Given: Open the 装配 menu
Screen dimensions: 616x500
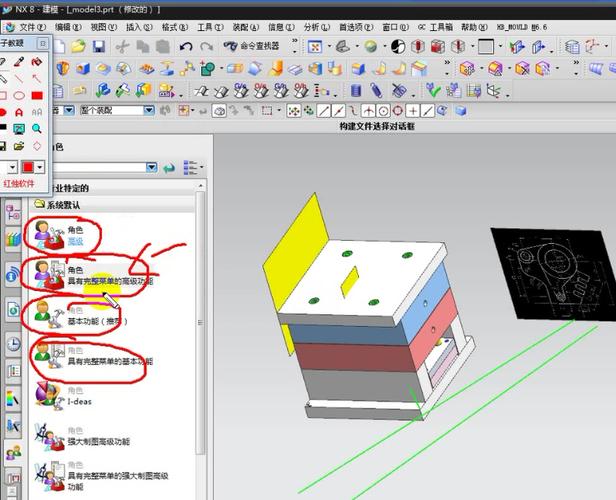Looking at the screenshot, I should tap(246, 27).
